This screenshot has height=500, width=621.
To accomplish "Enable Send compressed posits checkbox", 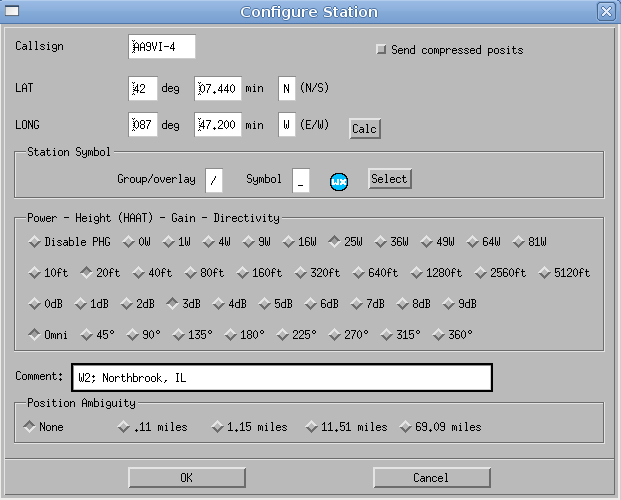I will pyautogui.click(x=380, y=50).
